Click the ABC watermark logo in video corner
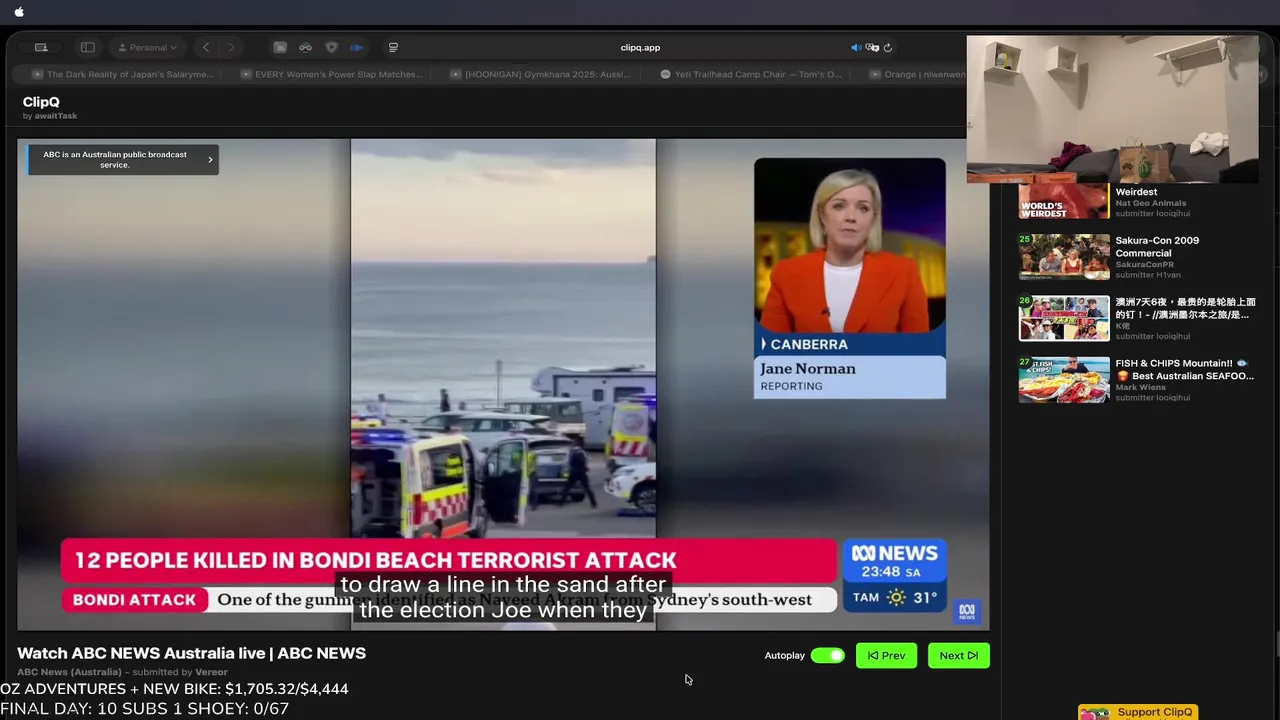1280x720 pixels. coord(966,611)
